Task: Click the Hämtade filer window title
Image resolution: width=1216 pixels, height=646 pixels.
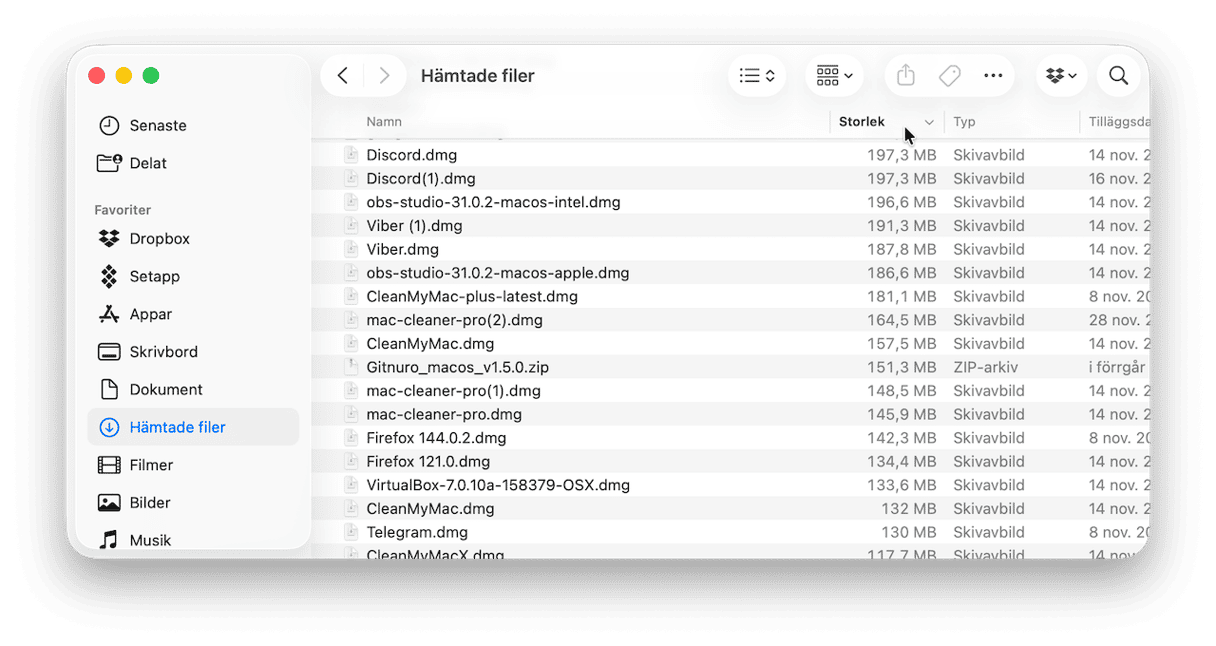Action: click(x=478, y=76)
